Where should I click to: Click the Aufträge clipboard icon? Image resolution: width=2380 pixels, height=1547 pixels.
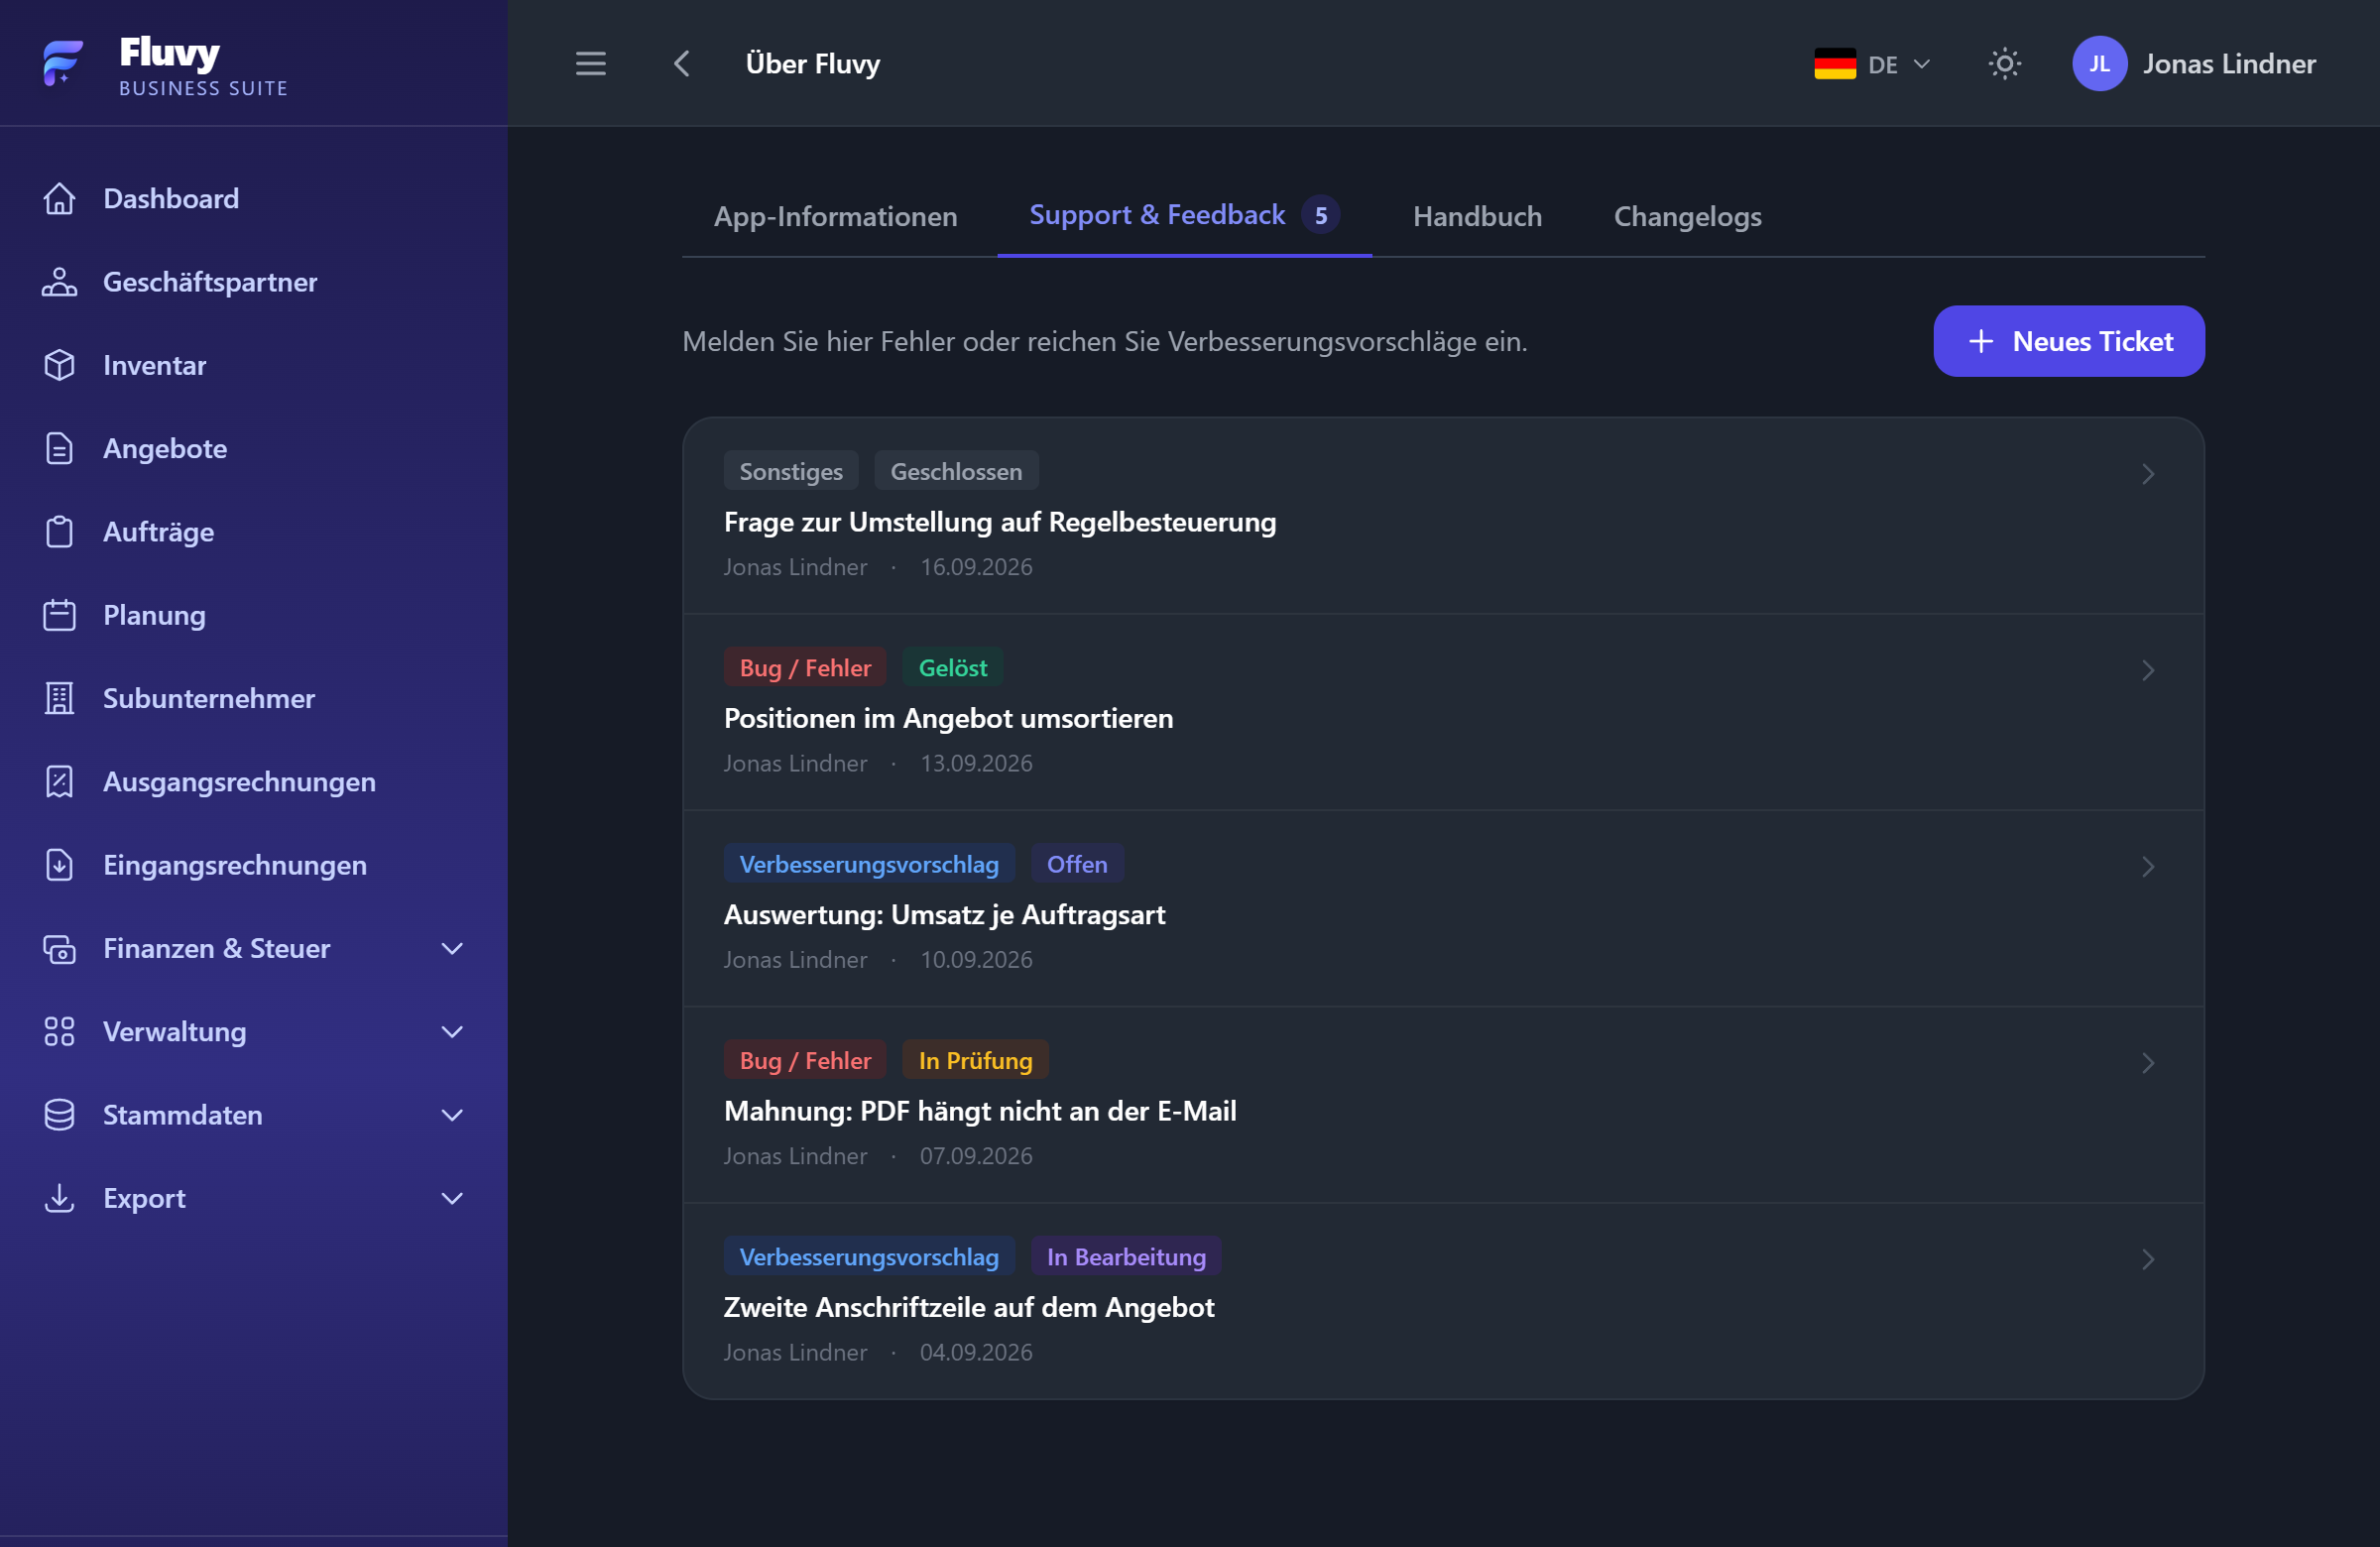point(59,532)
